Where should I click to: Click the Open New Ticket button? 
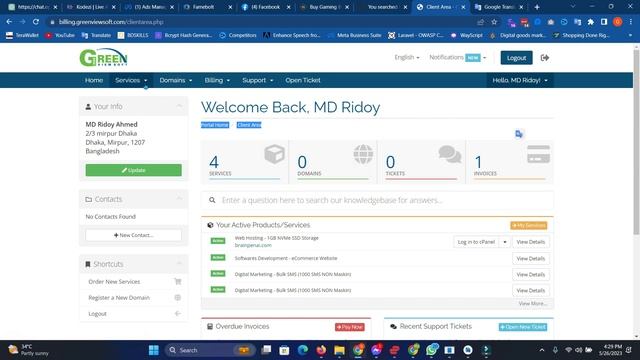pos(523,327)
